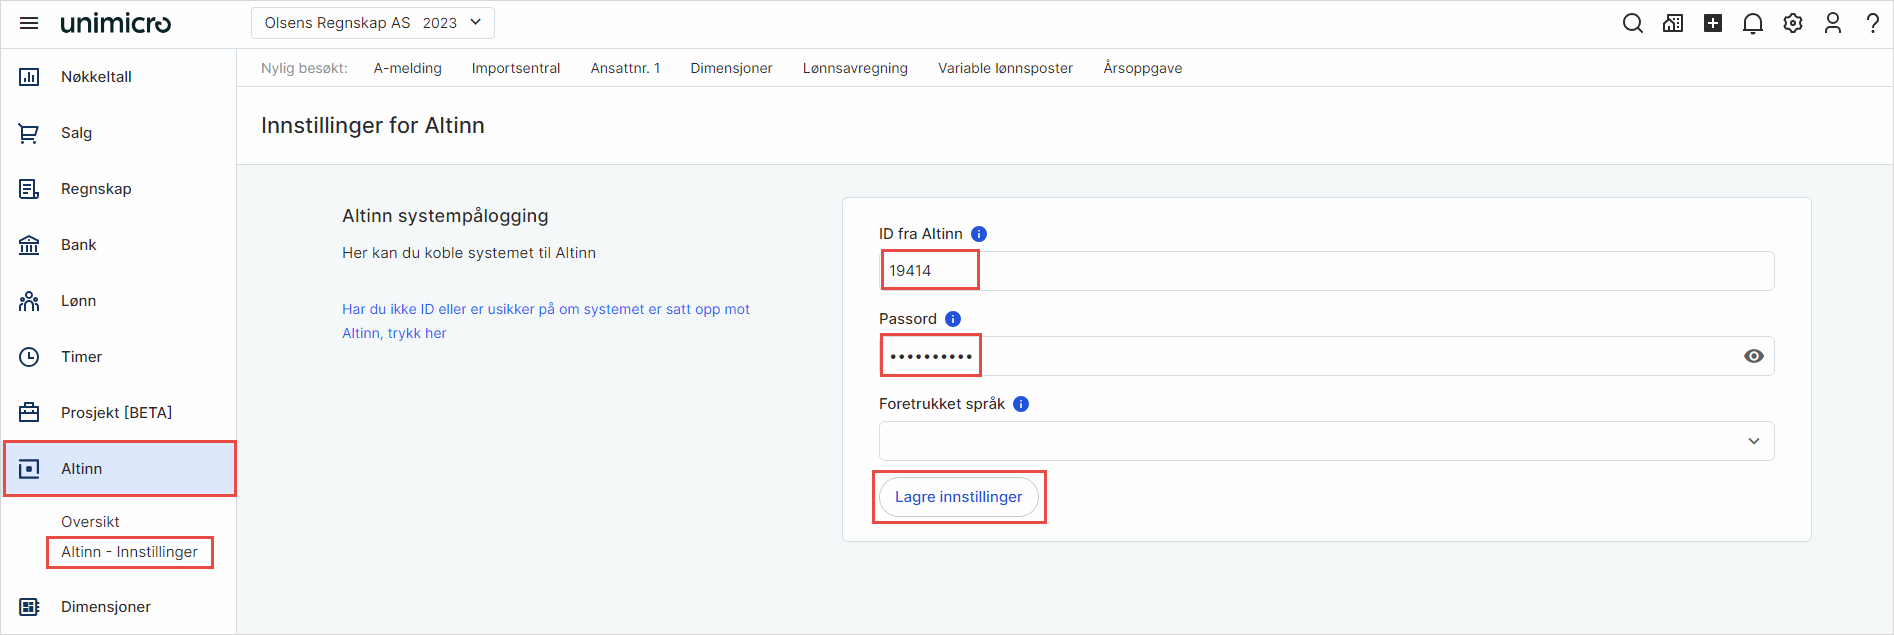The height and width of the screenshot is (635, 1894).
Task: Open the settings gear icon
Action: [1792, 23]
